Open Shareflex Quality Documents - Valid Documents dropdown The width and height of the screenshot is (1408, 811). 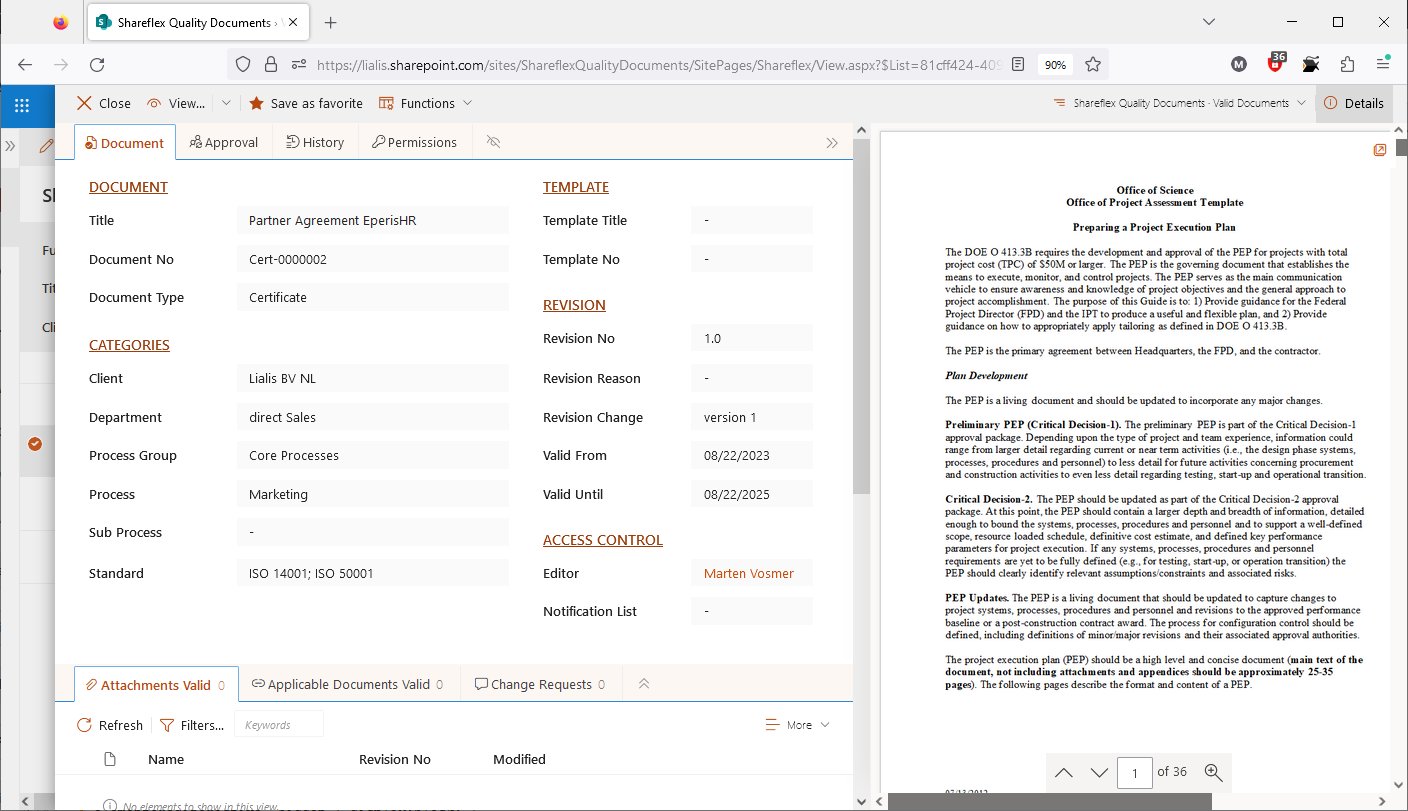coord(1179,103)
